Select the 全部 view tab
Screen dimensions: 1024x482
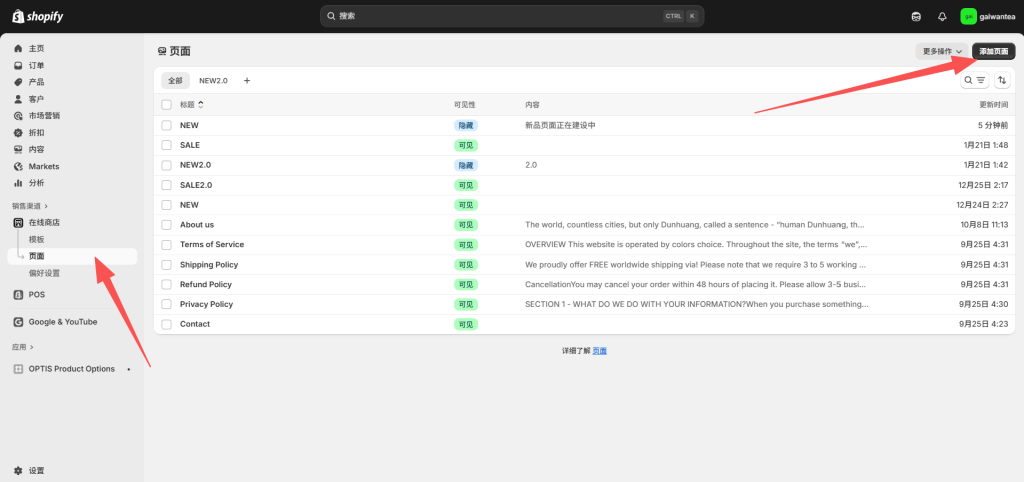click(175, 80)
